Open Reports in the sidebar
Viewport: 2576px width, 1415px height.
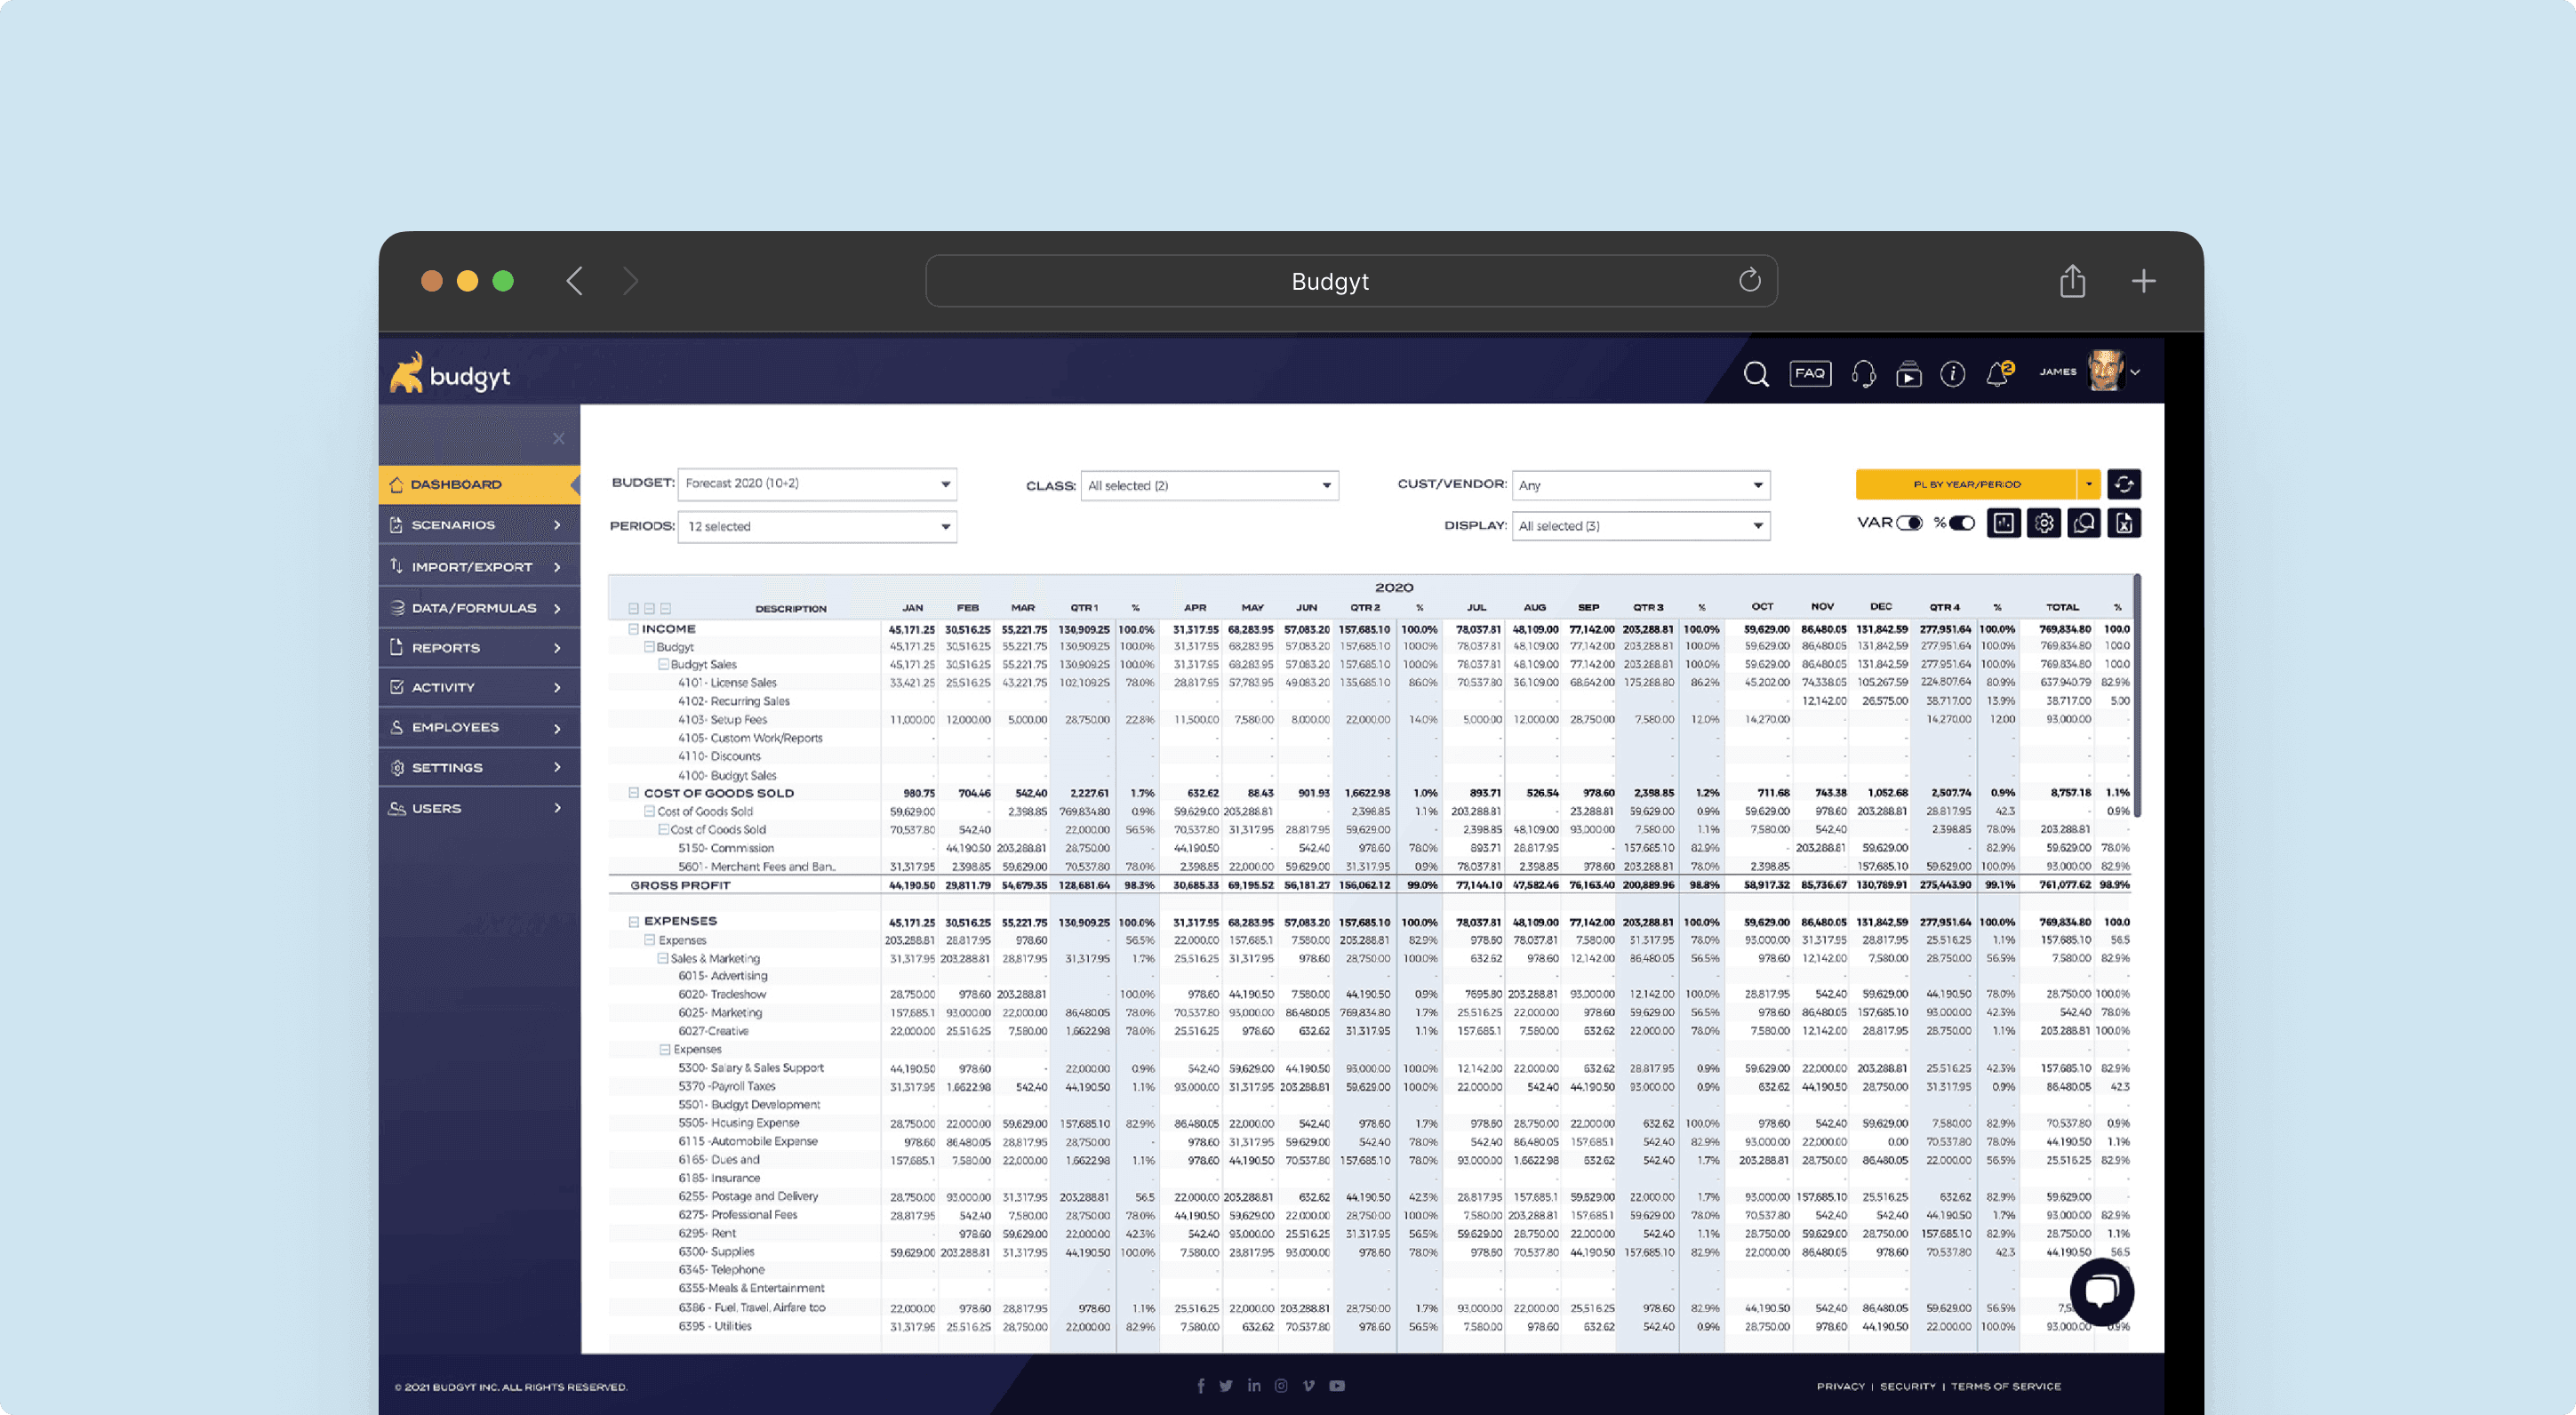coord(479,648)
